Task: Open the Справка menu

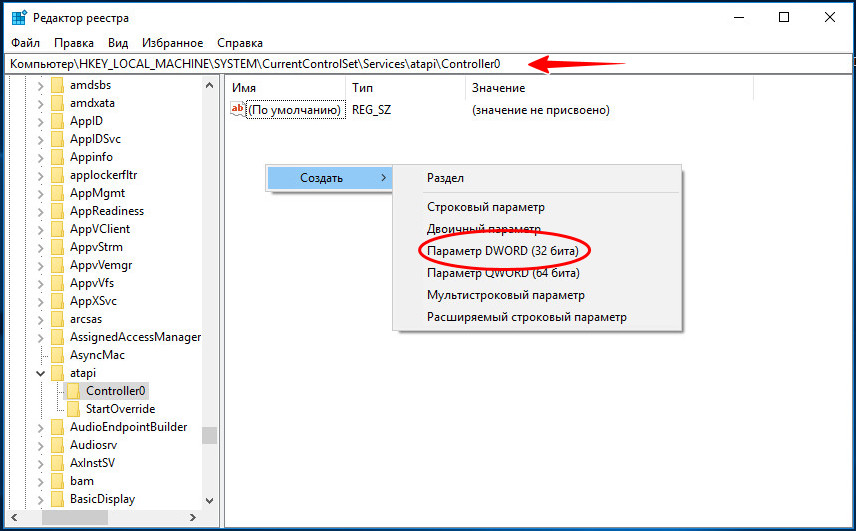Action: pos(240,43)
